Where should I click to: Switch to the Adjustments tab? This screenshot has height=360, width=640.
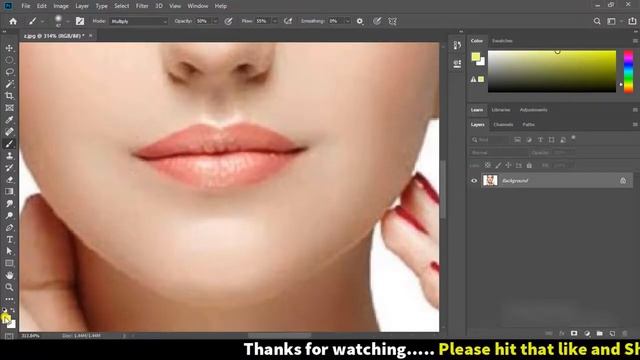click(x=533, y=110)
